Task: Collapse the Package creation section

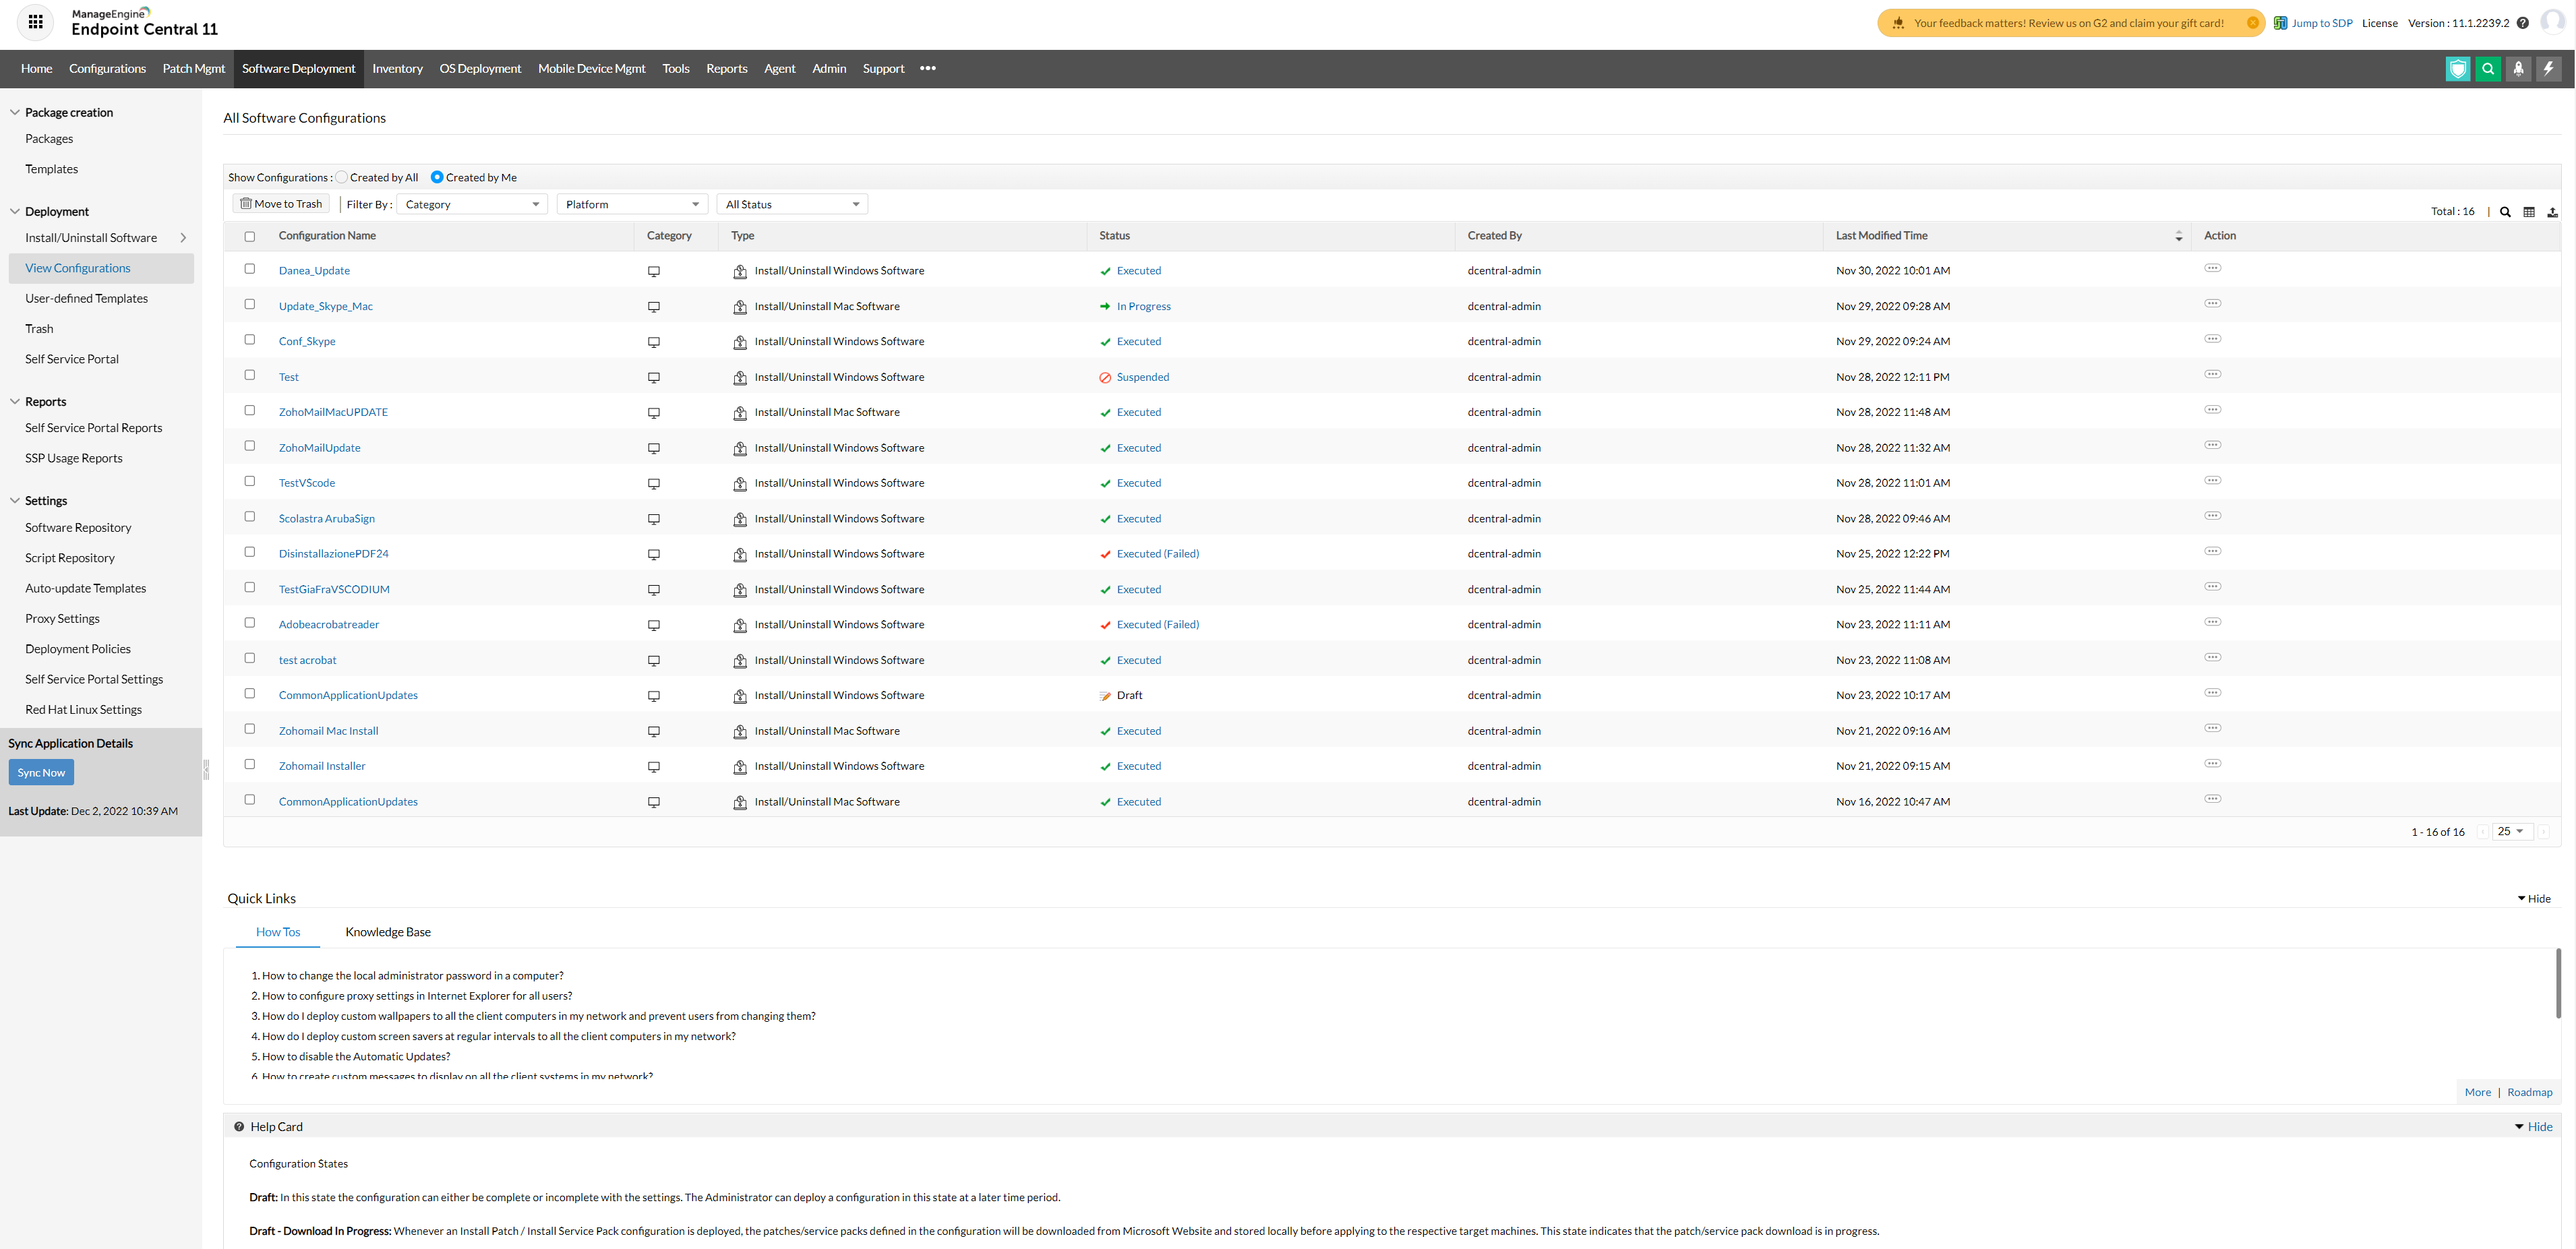Action: (15, 112)
